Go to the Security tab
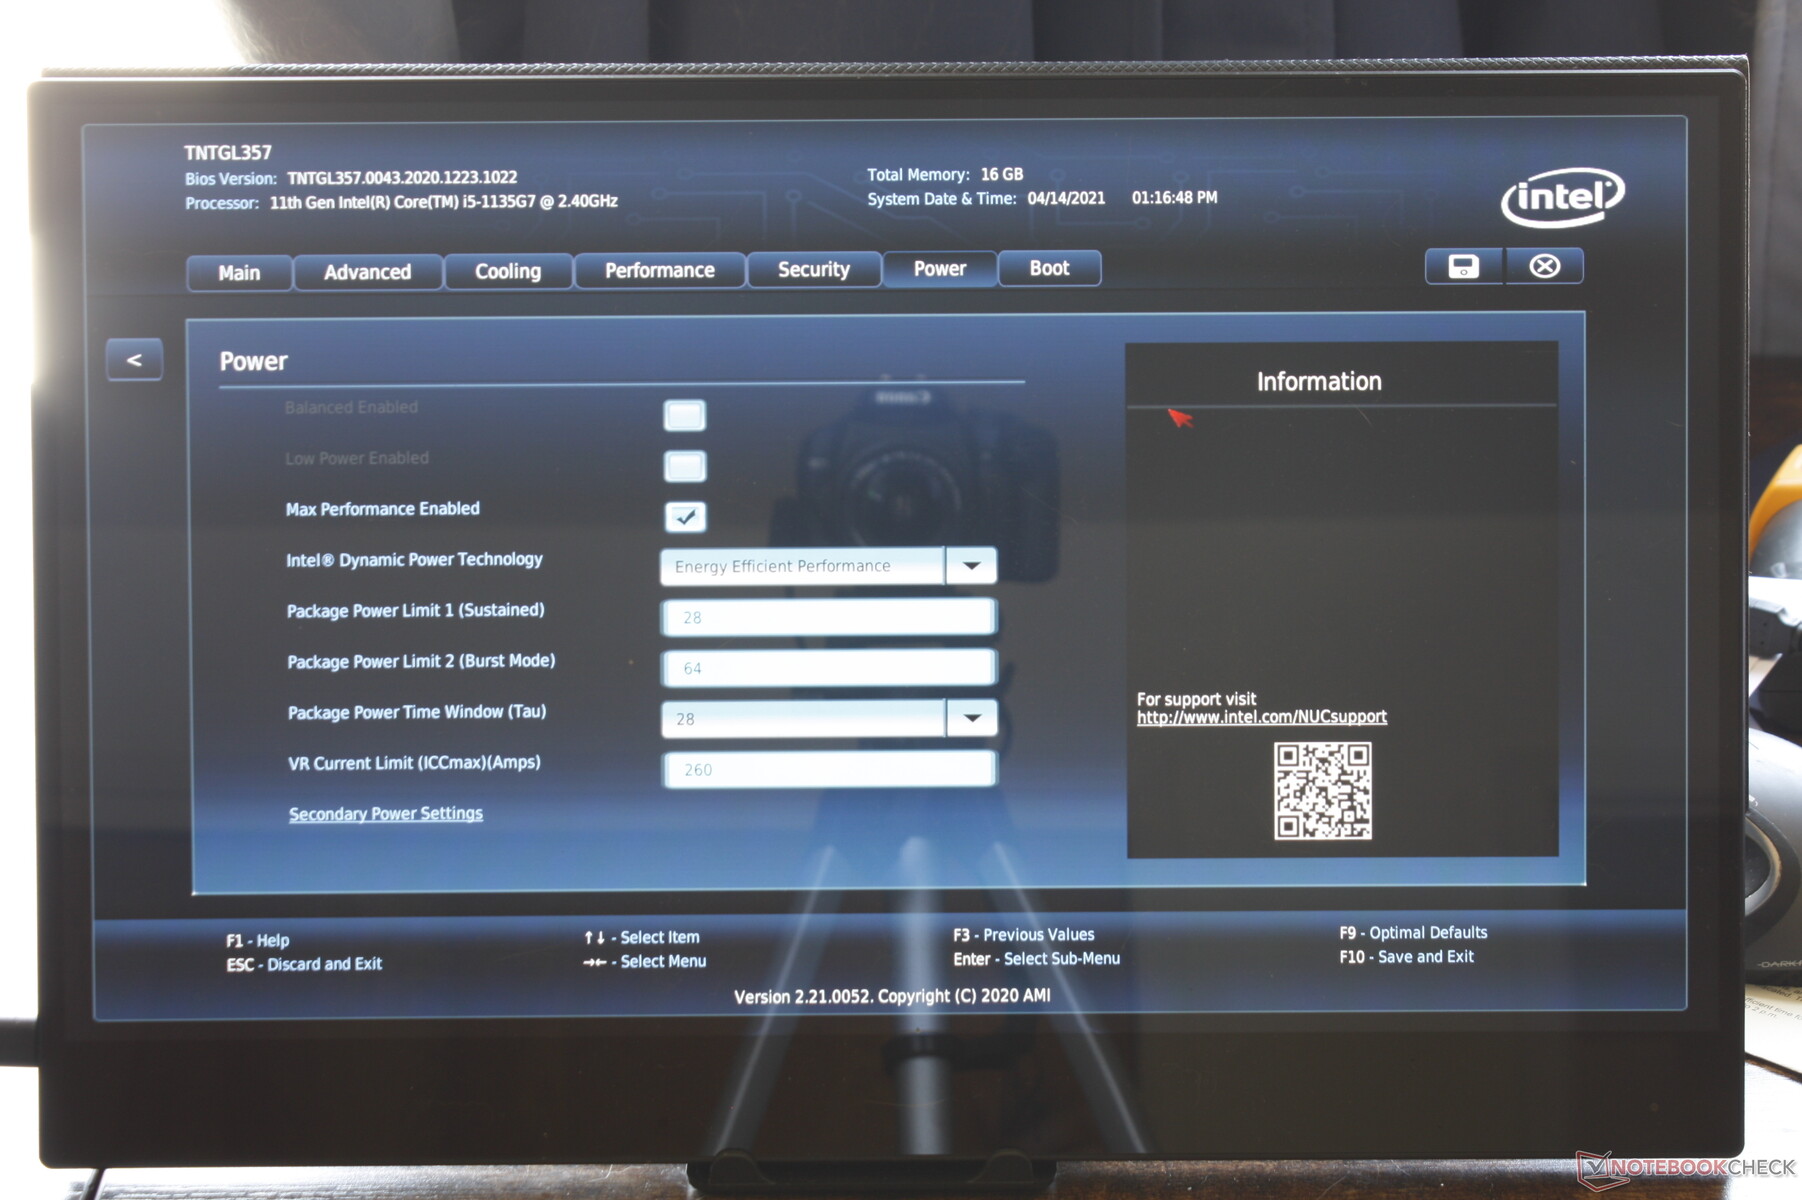 click(814, 269)
